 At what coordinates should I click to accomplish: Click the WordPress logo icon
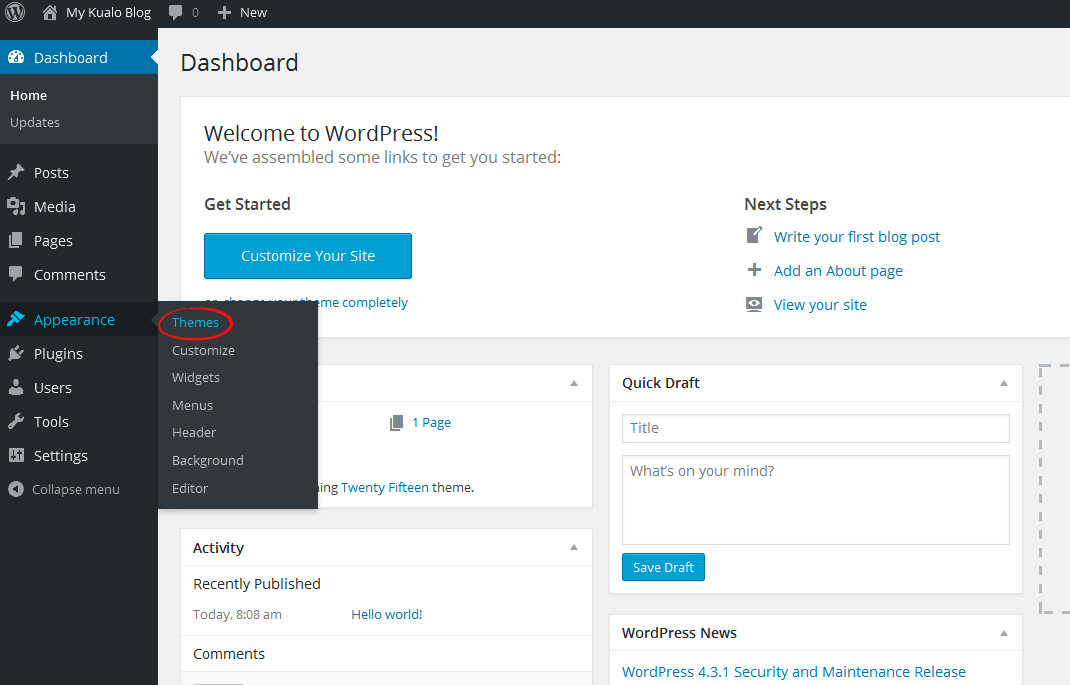click(15, 12)
